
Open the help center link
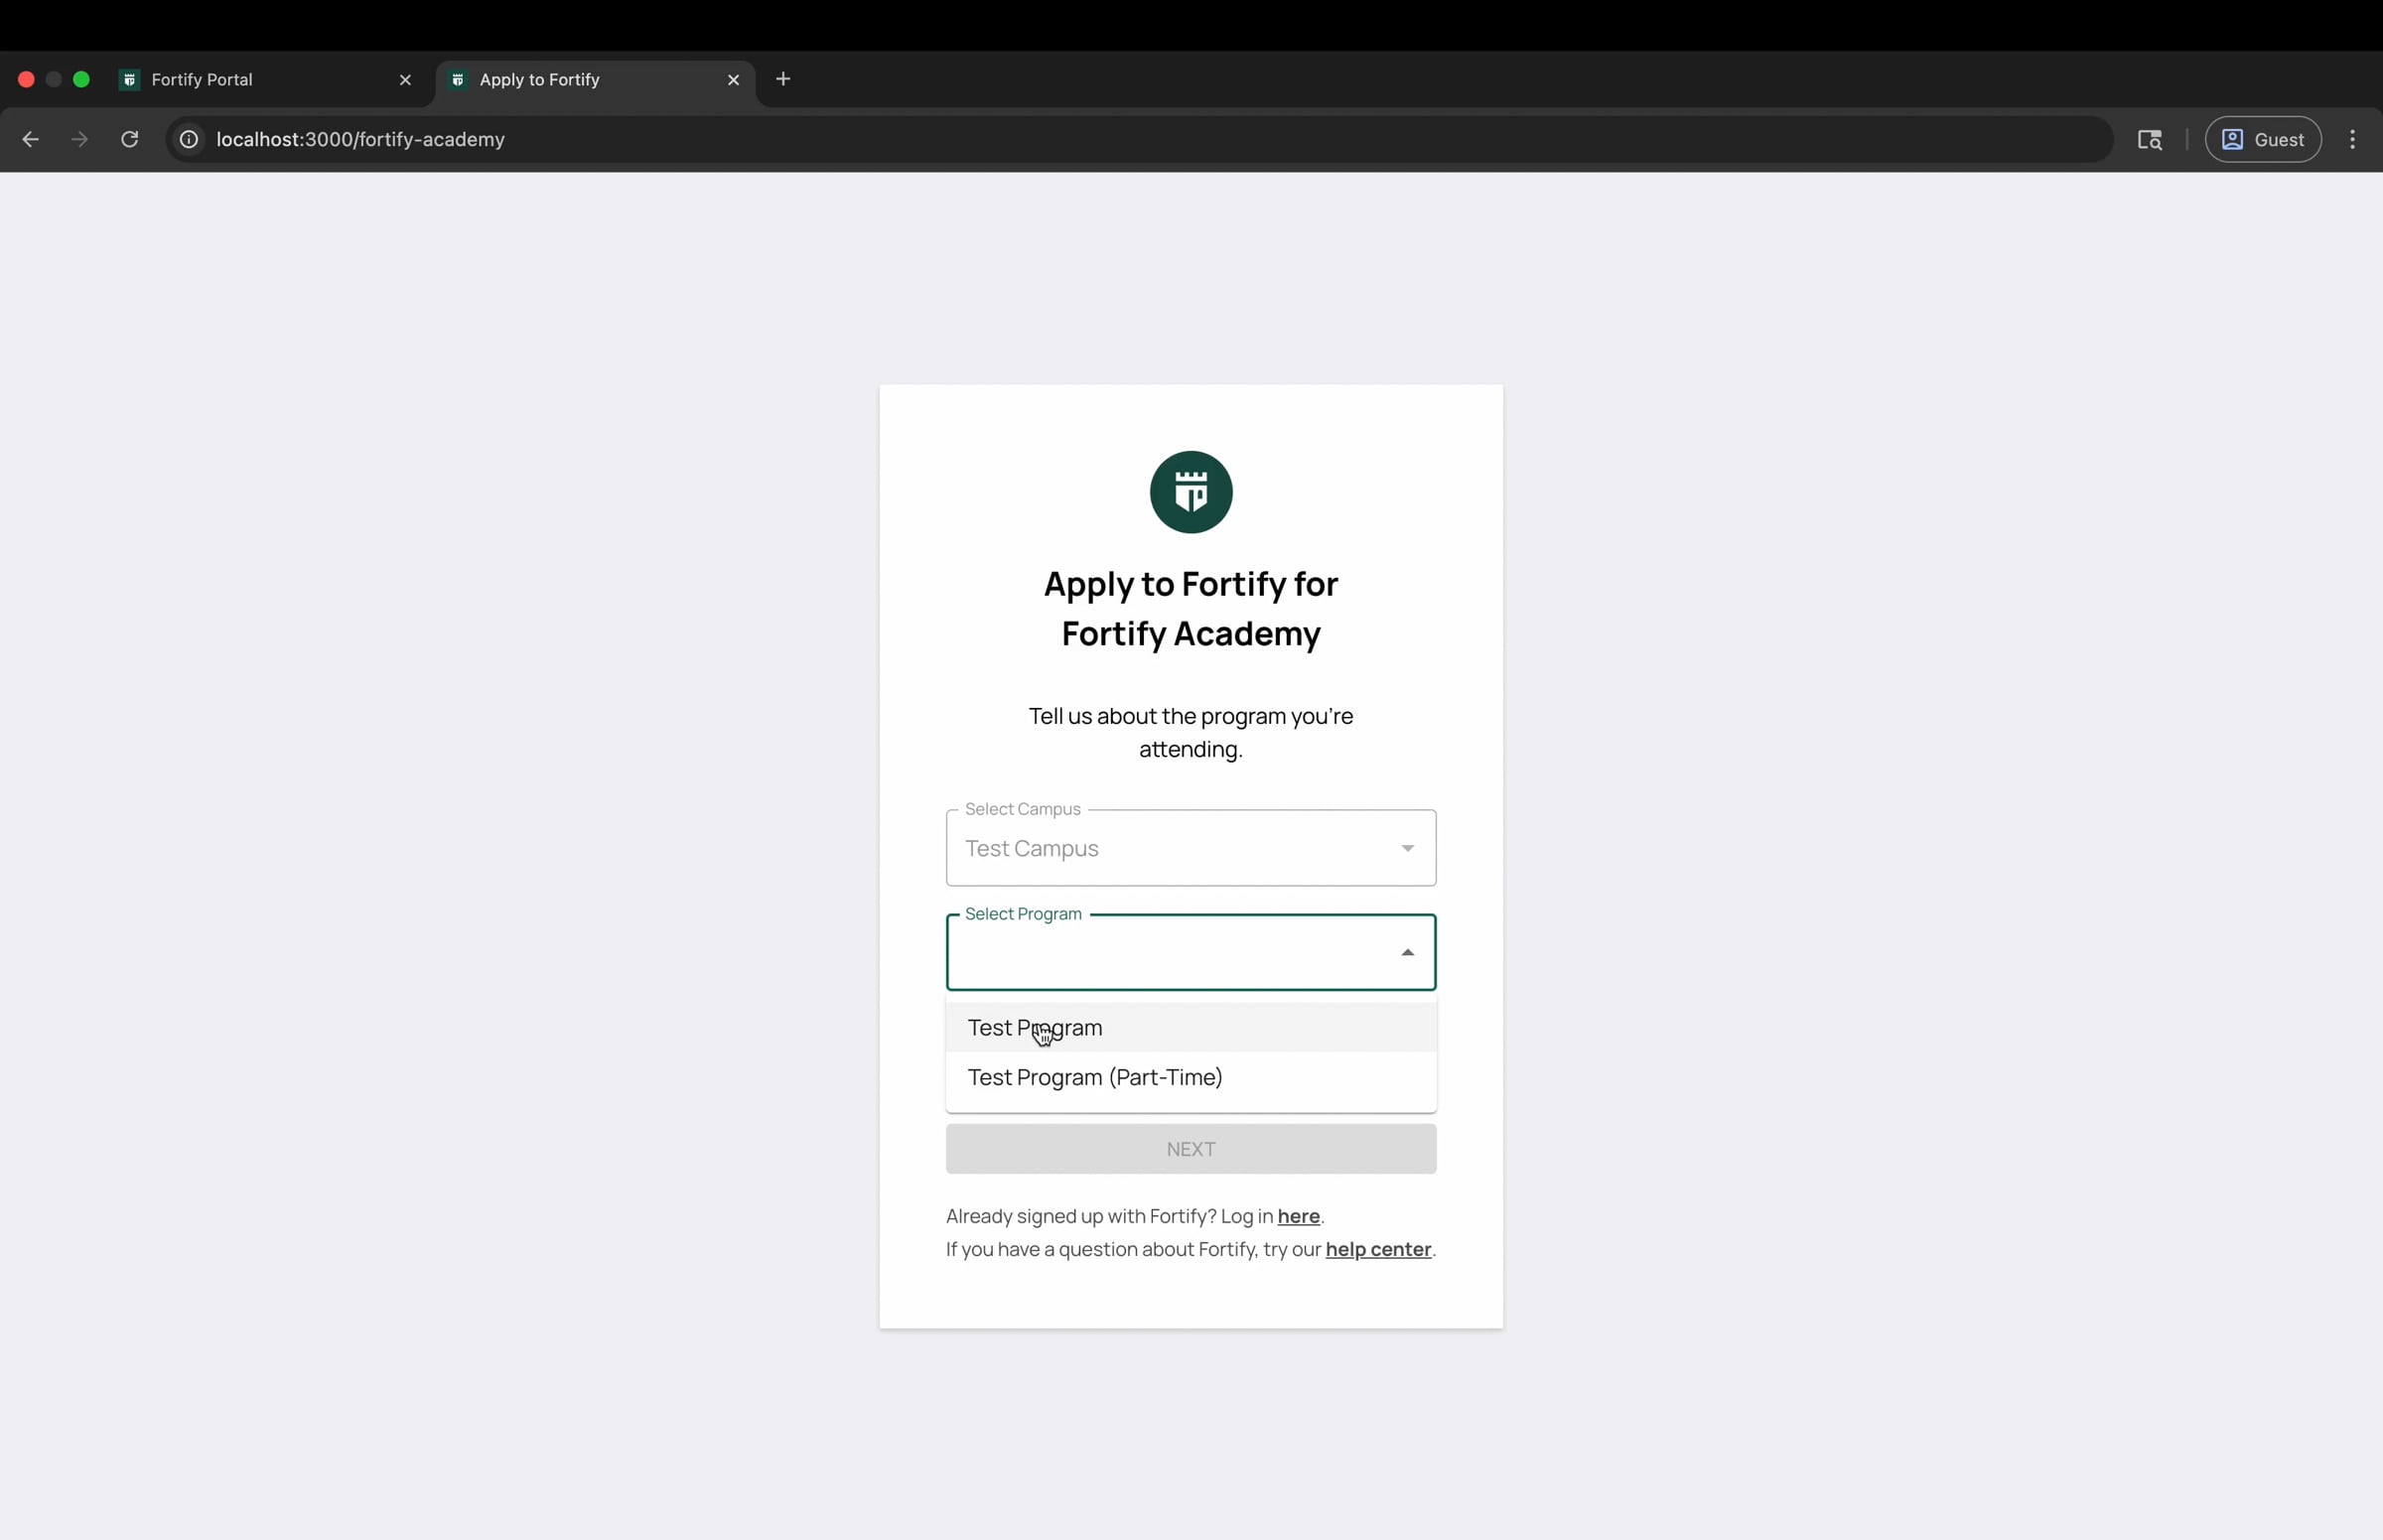point(1378,1249)
